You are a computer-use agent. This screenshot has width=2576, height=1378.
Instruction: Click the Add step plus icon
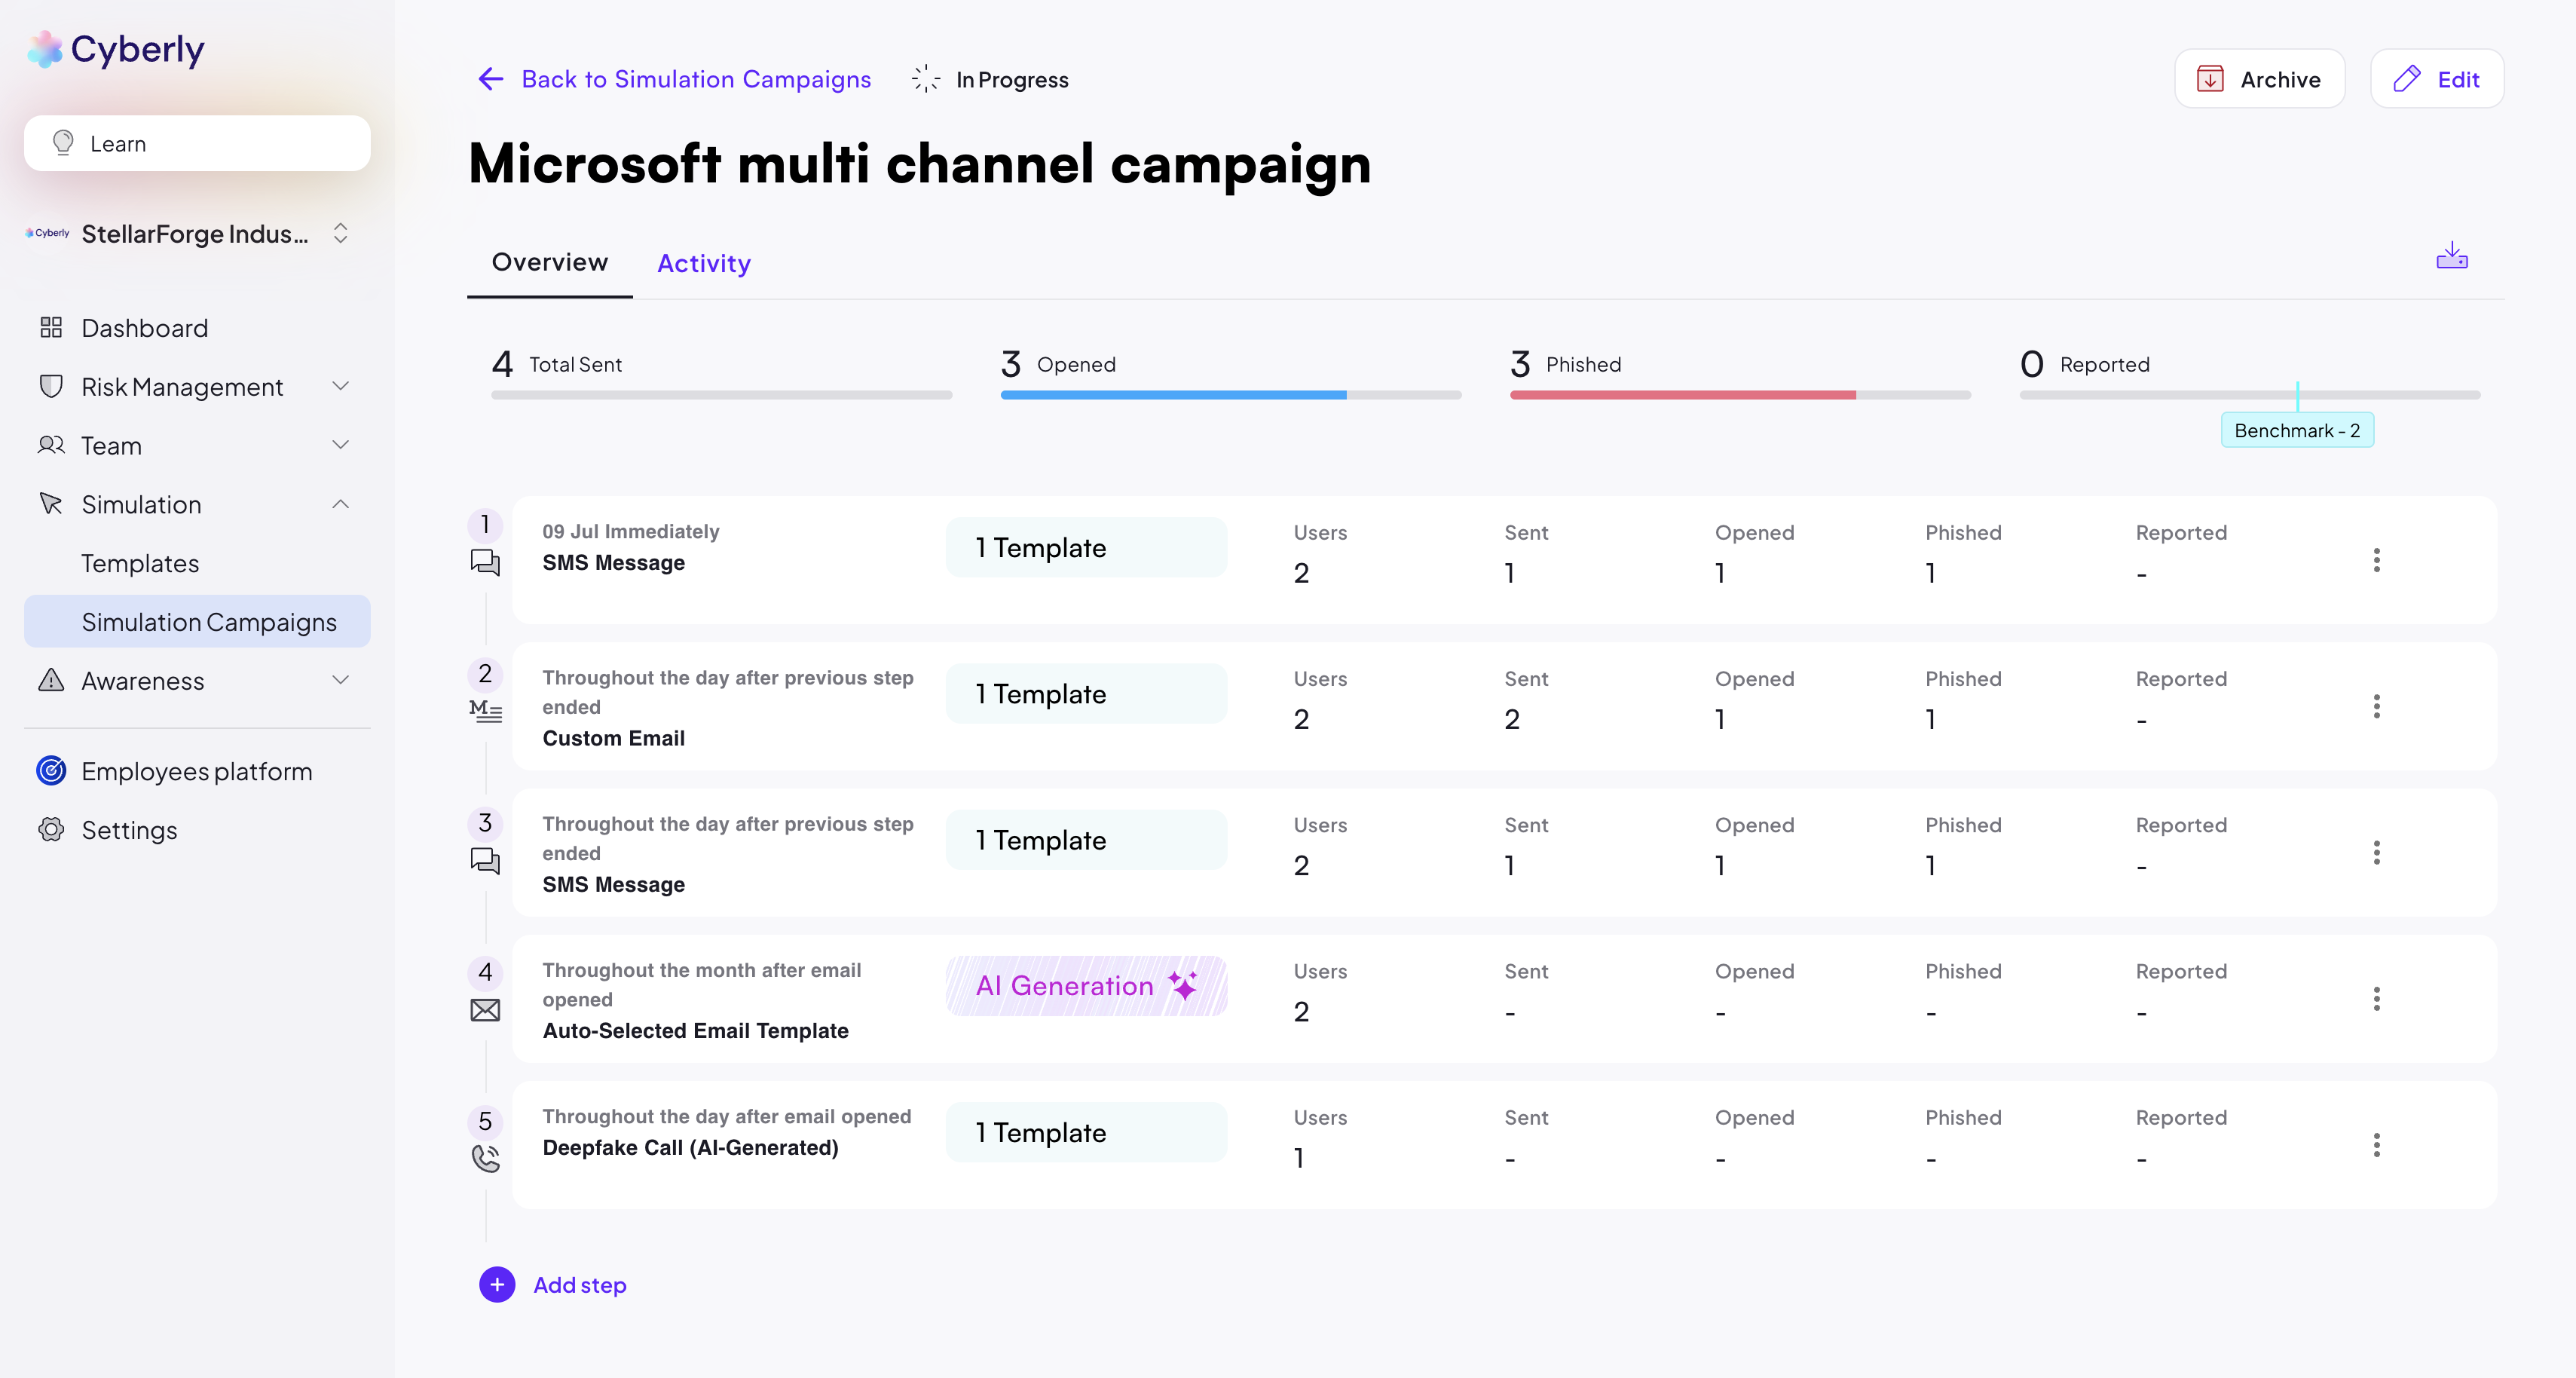497,1284
